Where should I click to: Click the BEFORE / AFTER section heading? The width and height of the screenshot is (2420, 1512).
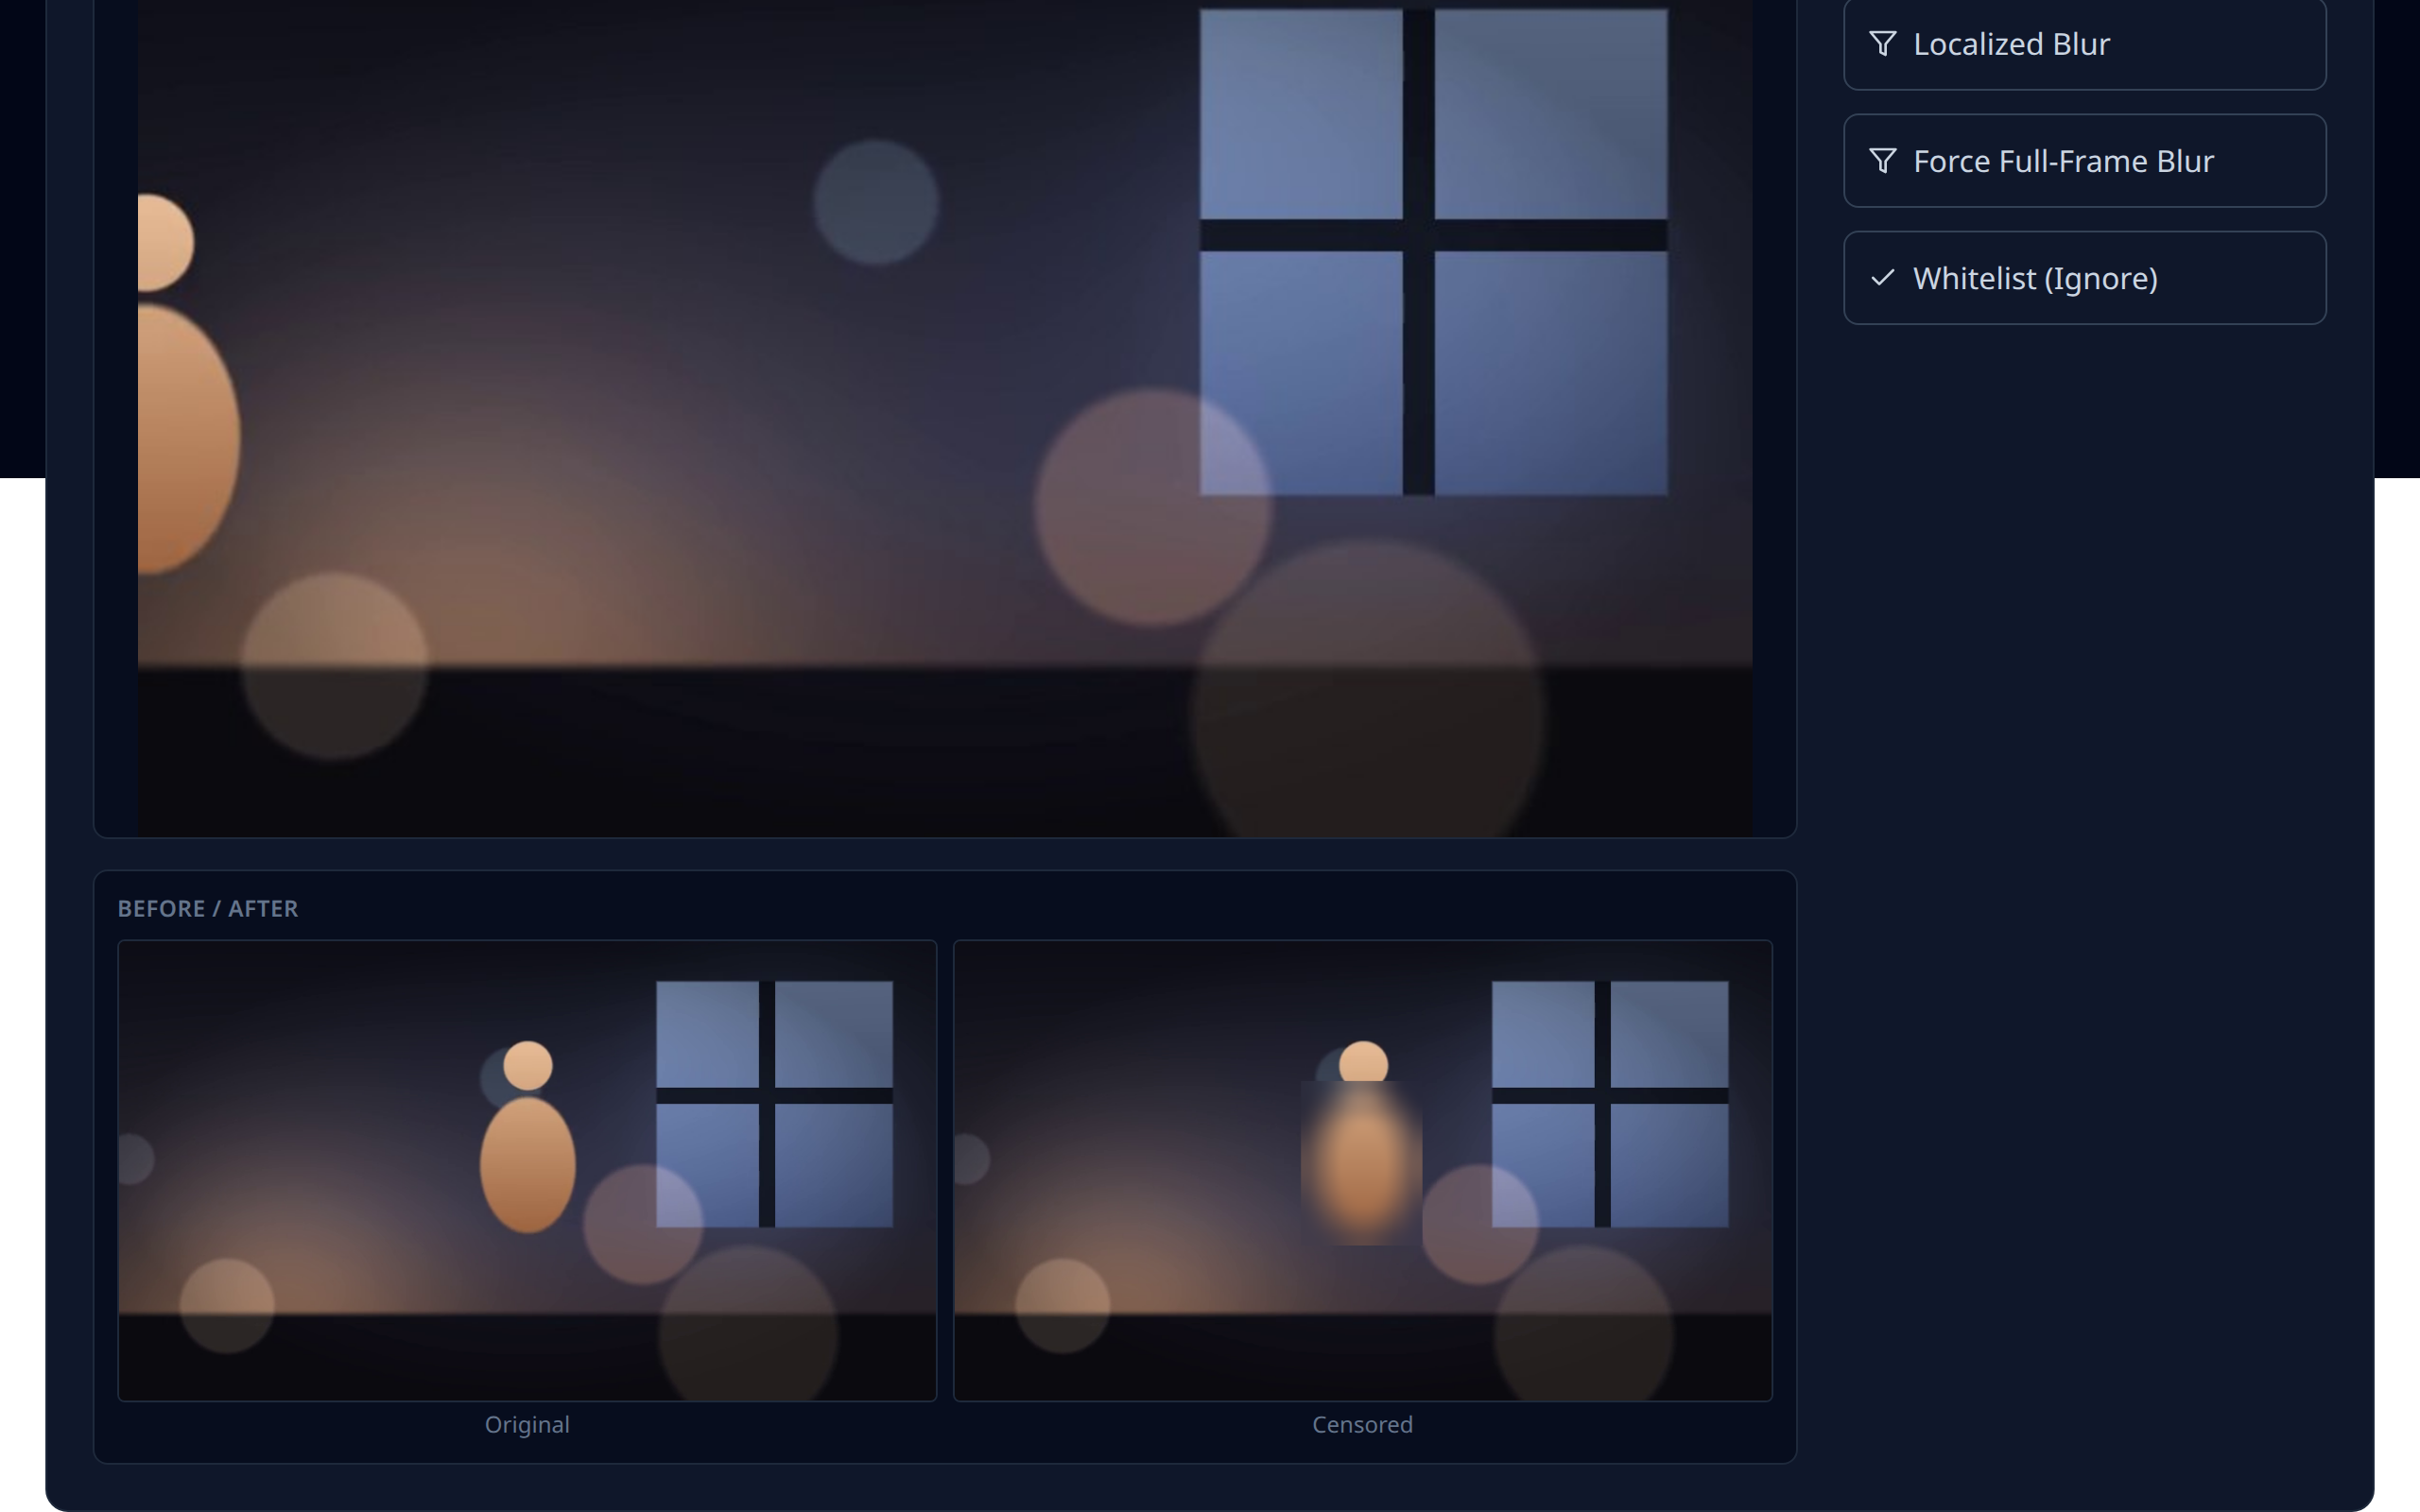pyautogui.click(x=208, y=908)
